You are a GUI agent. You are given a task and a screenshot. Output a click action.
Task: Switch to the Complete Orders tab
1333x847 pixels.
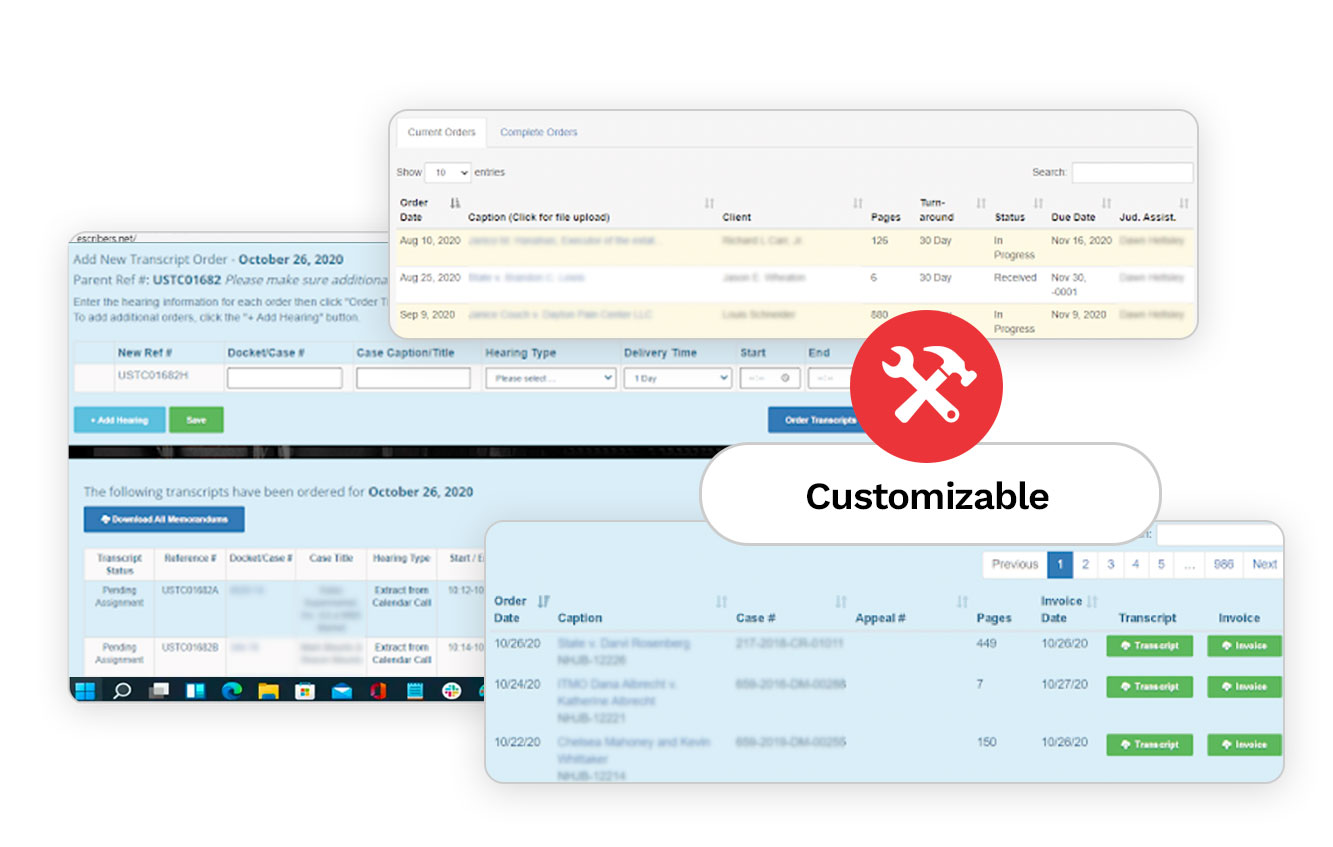pyautogui.click(x=538, y=132)
